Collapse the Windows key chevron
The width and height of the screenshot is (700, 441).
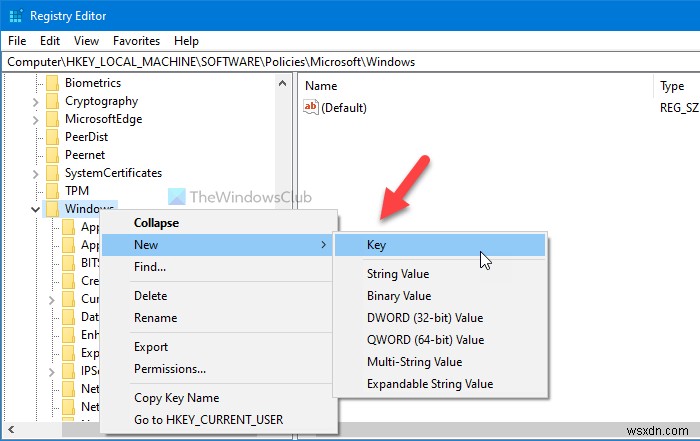click(36, 209)
